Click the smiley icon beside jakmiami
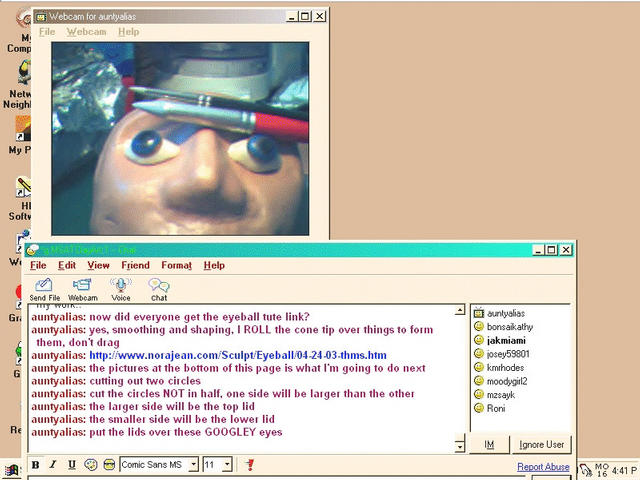The width and height of the screenshot is (640, 480). coord(479,340)
